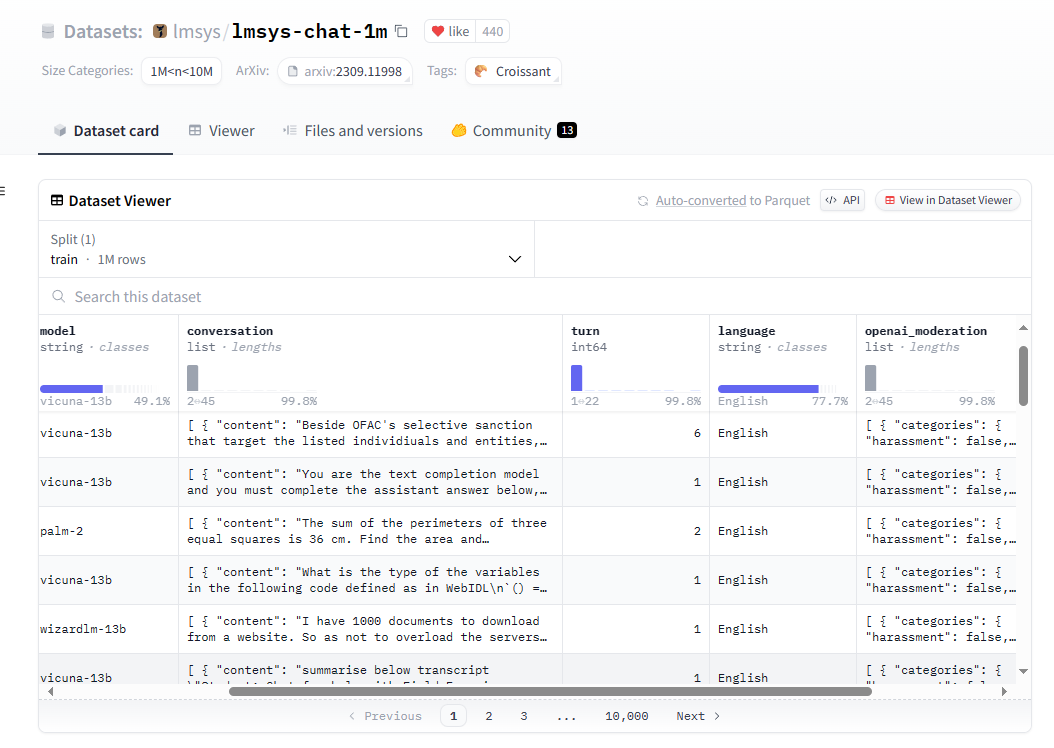Click the red heart like icon
Viewport: 1054px width, 748px height.
(438, 32)
